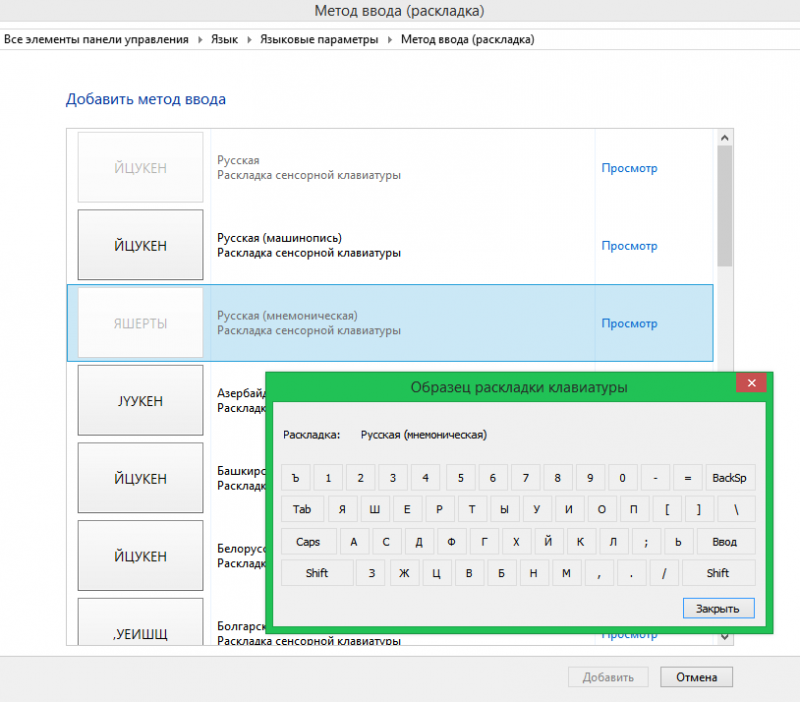Select the first ЙЦУКЕН Русская layout thumbnail
The image size is (800, 702).
click(140, 167)
